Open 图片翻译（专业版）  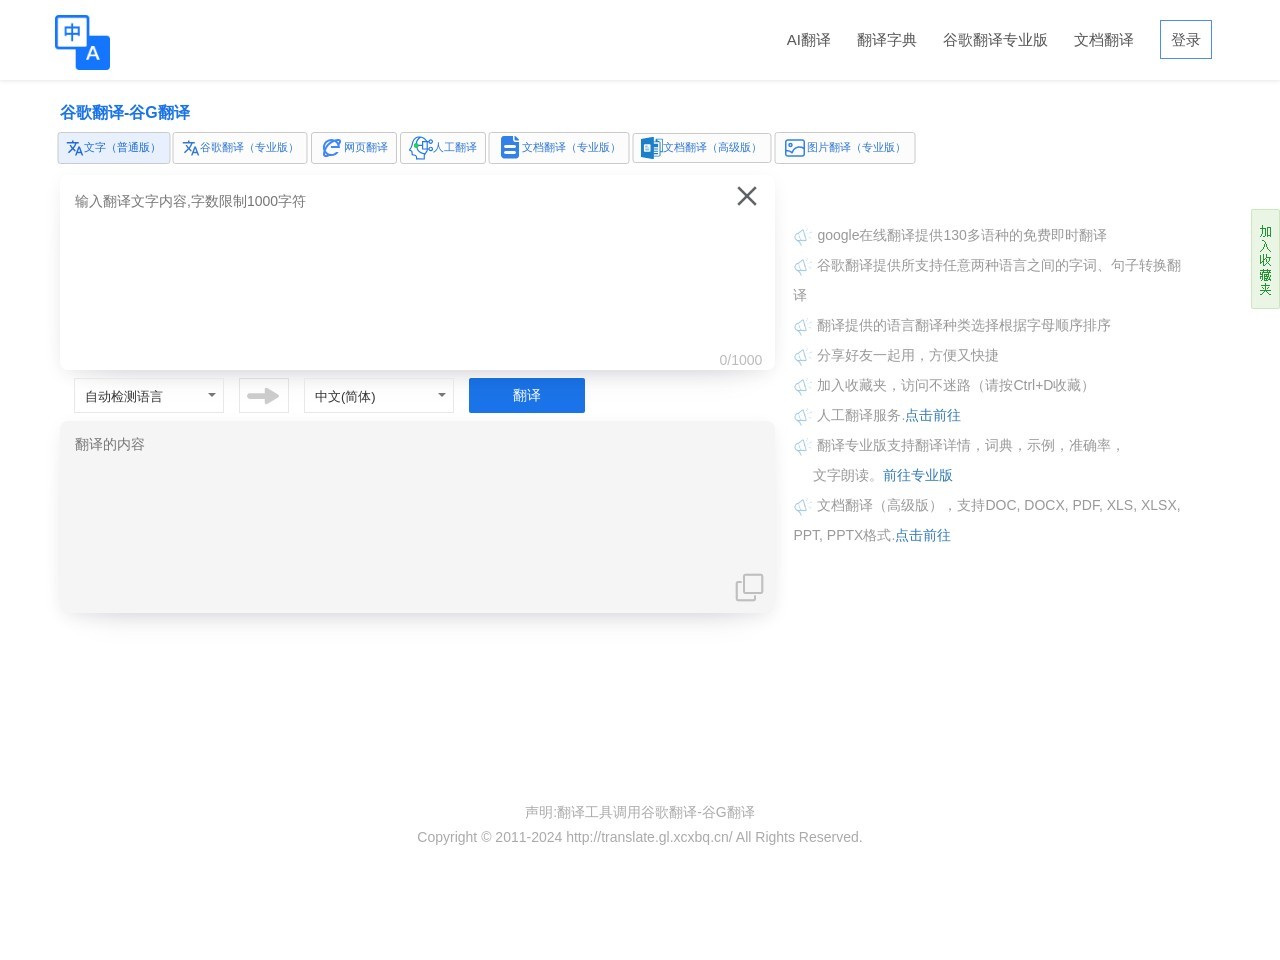pos(845,147)
